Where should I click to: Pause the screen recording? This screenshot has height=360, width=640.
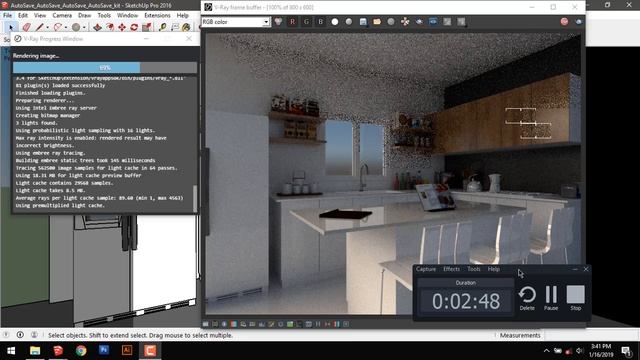click(551, 298)
